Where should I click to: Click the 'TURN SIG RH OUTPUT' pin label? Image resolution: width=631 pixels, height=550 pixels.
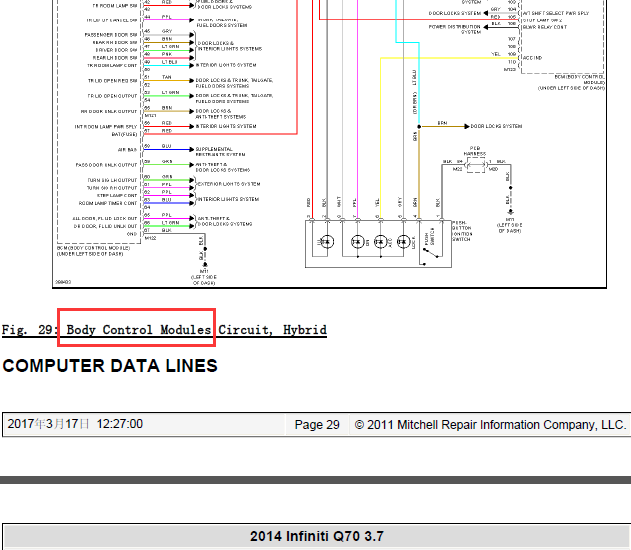click(112, 188)
